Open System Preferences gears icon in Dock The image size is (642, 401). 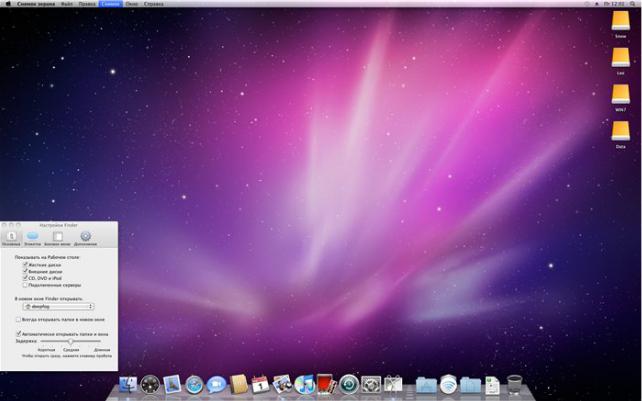point(371,385)
